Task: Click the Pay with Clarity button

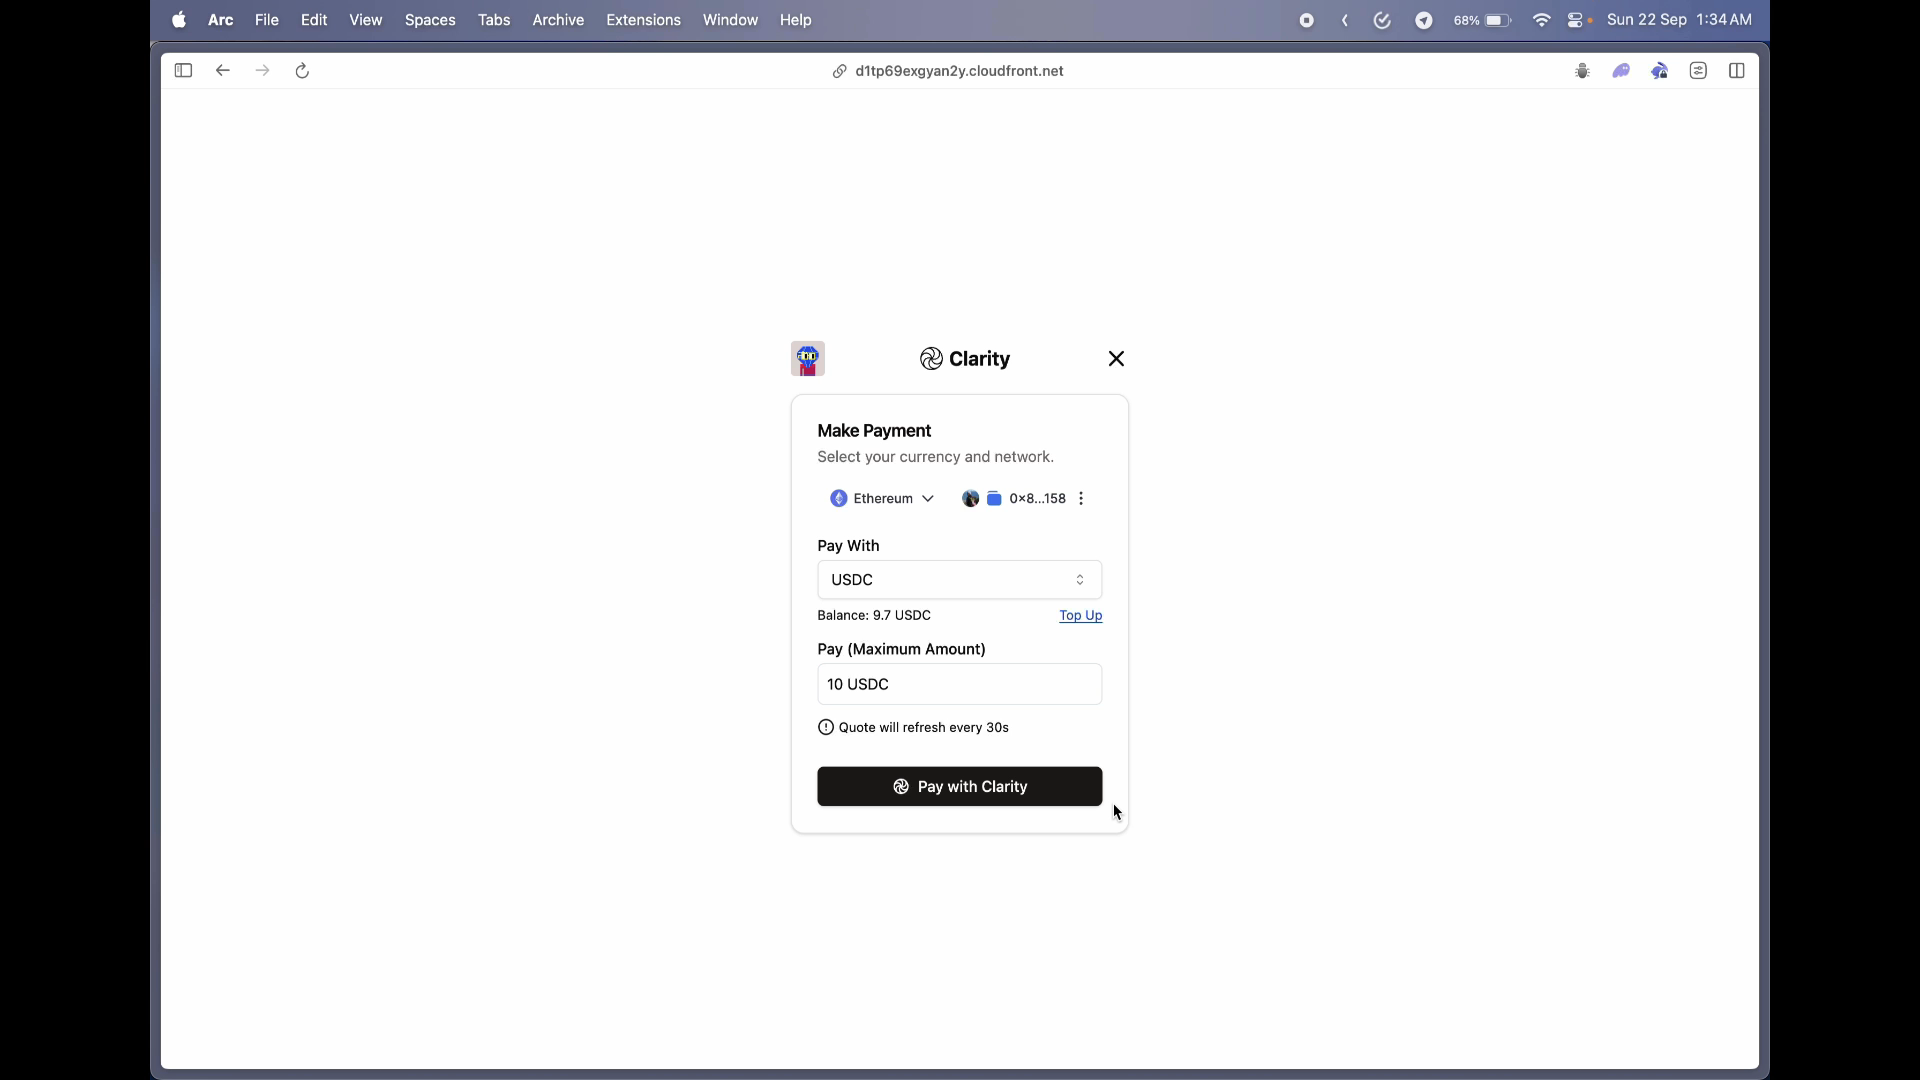Action: (960, 787)
